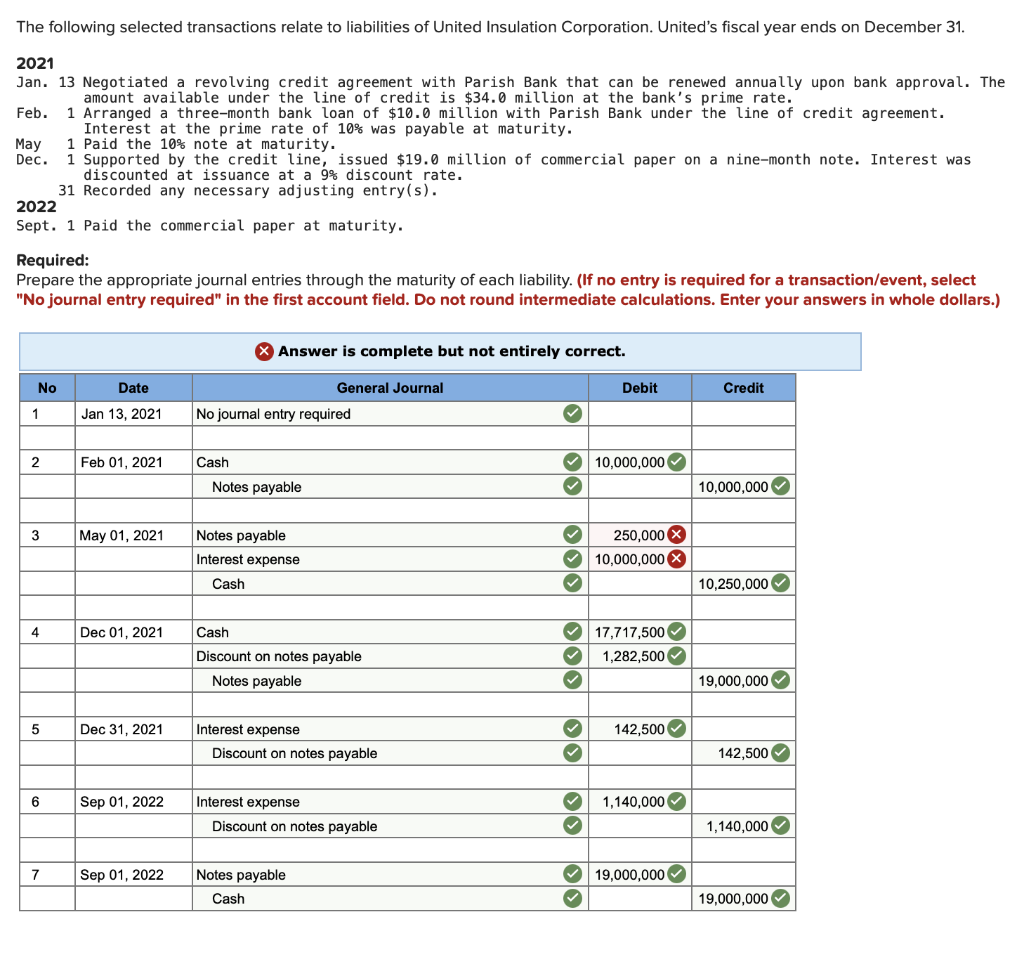Click the Debit column header
Viewport: 1024px width, 957px height.
[640, 387]
